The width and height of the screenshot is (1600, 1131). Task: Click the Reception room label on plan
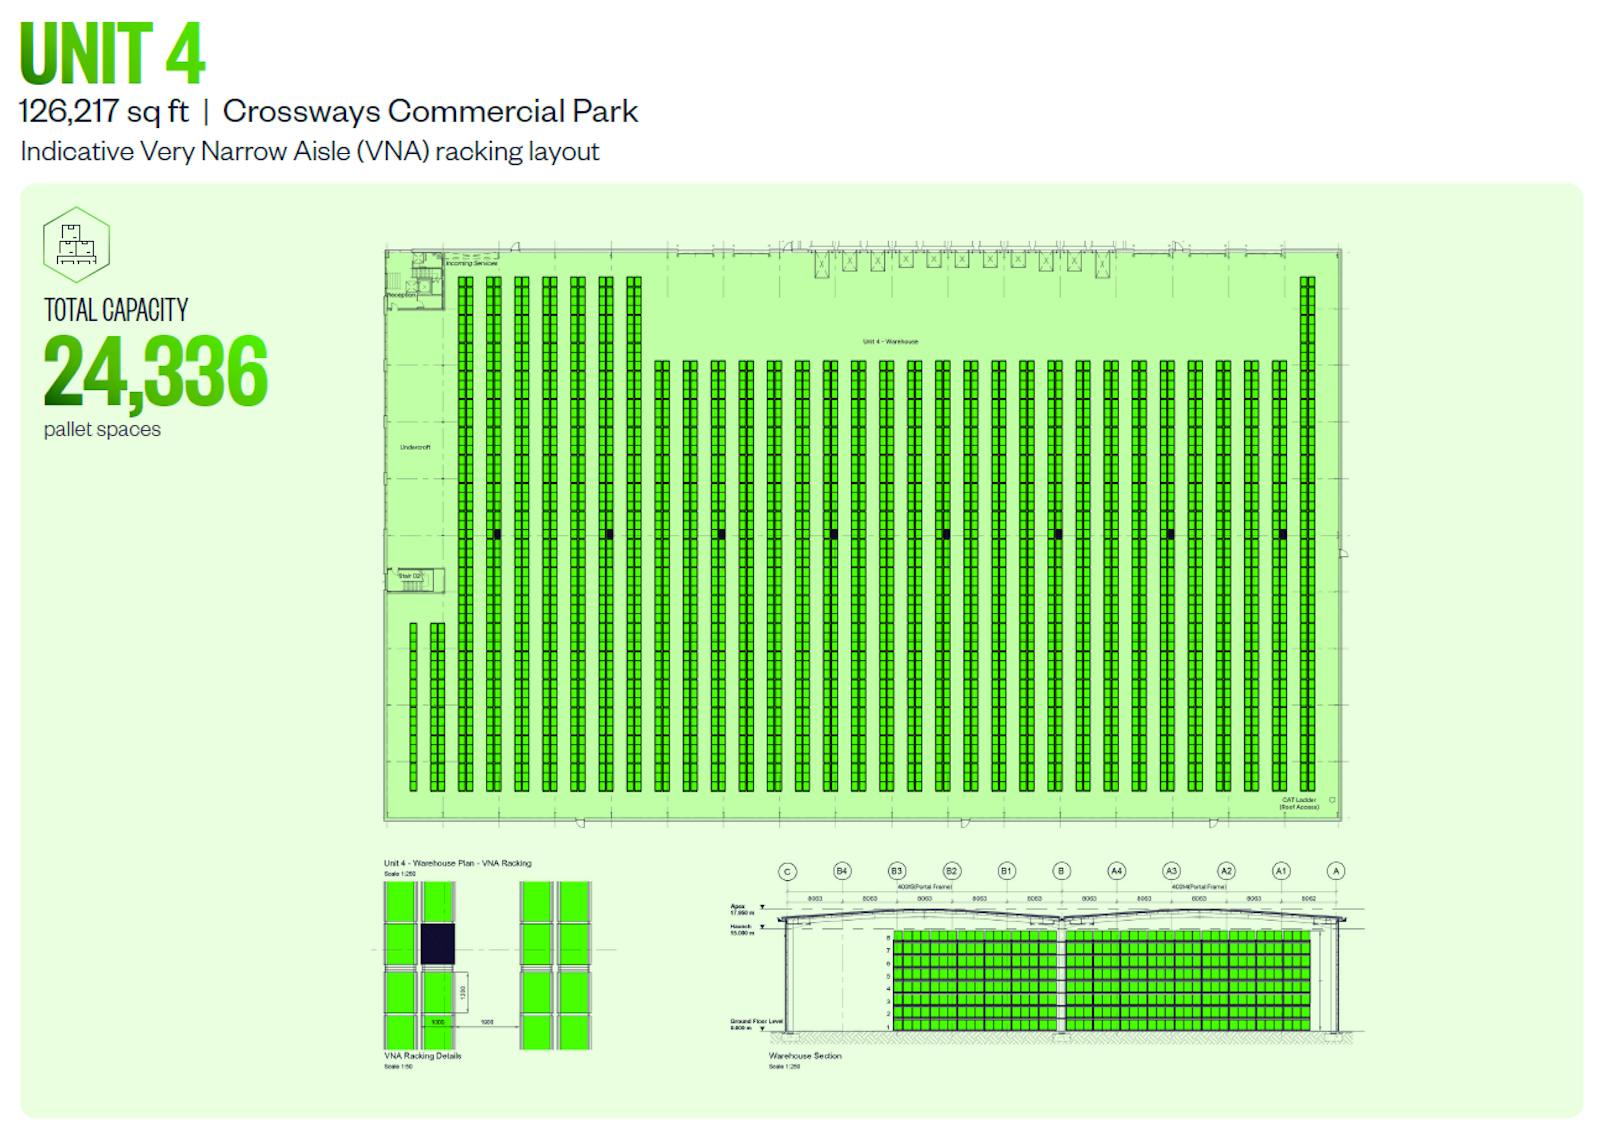(x=401, y=295)
